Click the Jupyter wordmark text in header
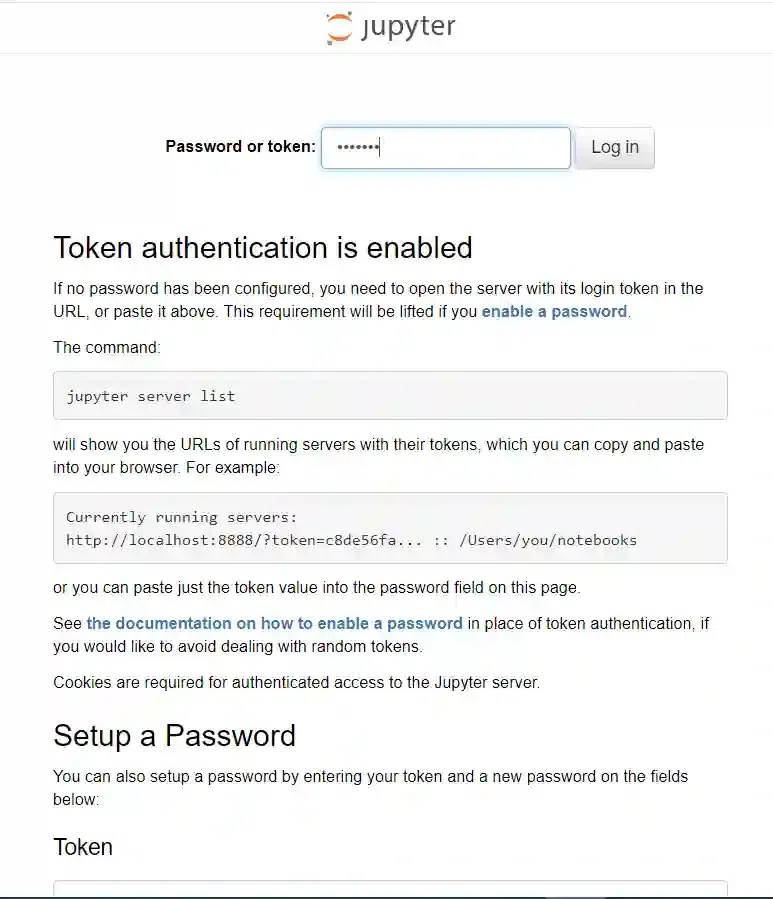 point(407,27)
